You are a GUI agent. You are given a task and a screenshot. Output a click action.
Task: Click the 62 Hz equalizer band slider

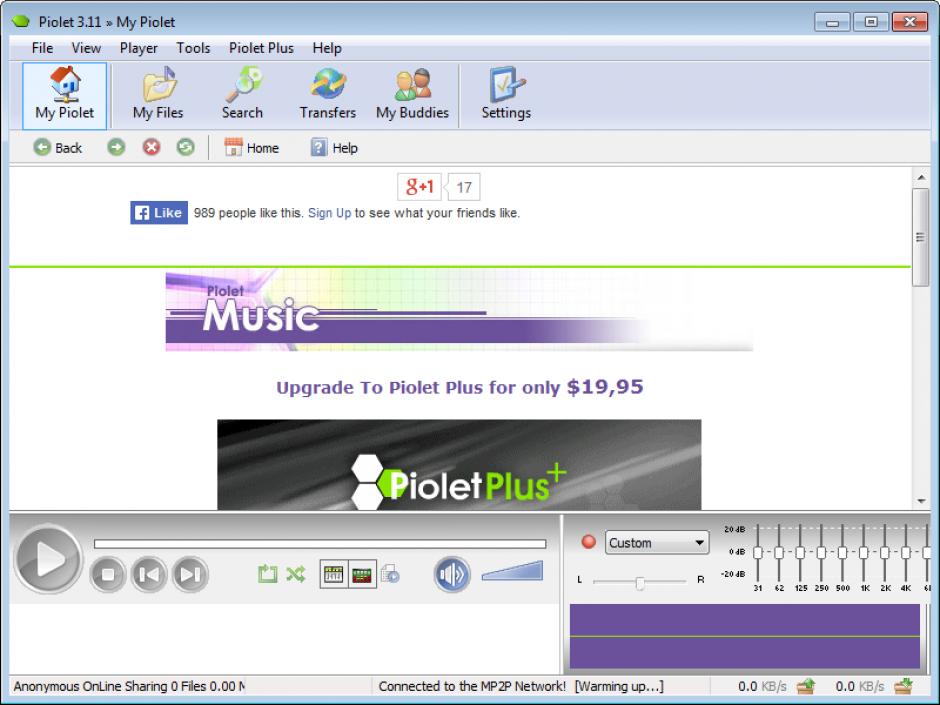click(x=779, y=552)
